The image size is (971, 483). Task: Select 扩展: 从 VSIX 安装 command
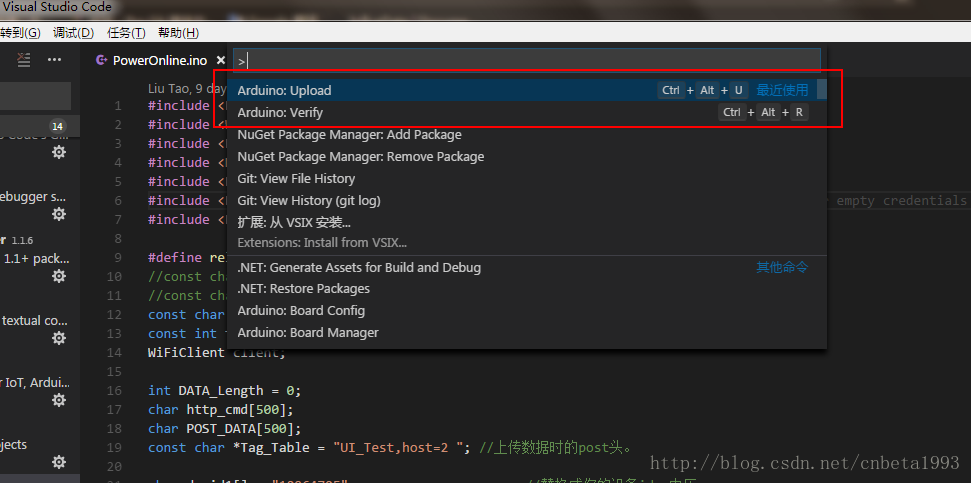tap(527, 232)
